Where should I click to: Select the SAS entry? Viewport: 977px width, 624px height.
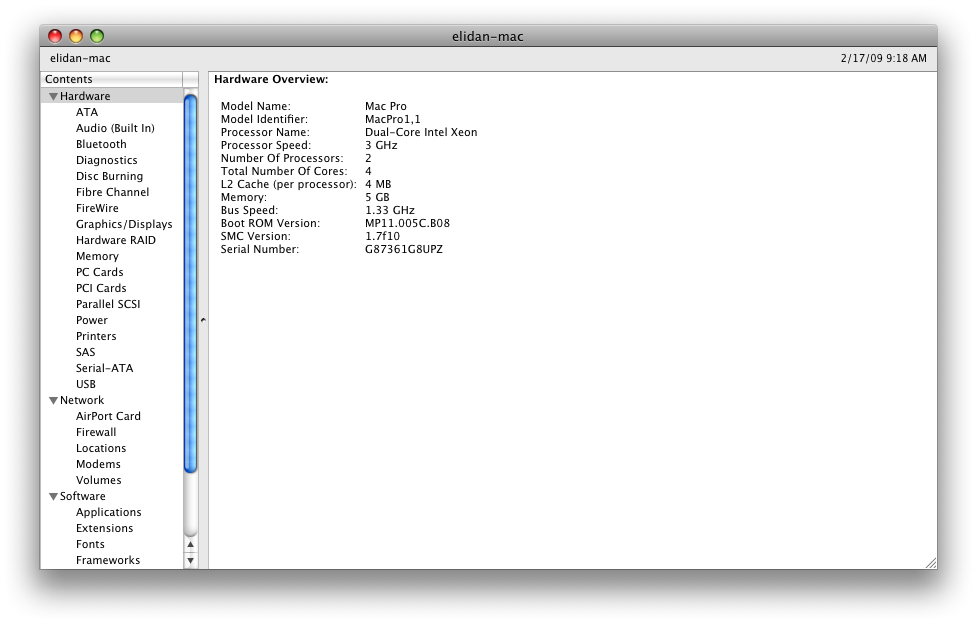[85, 352]
